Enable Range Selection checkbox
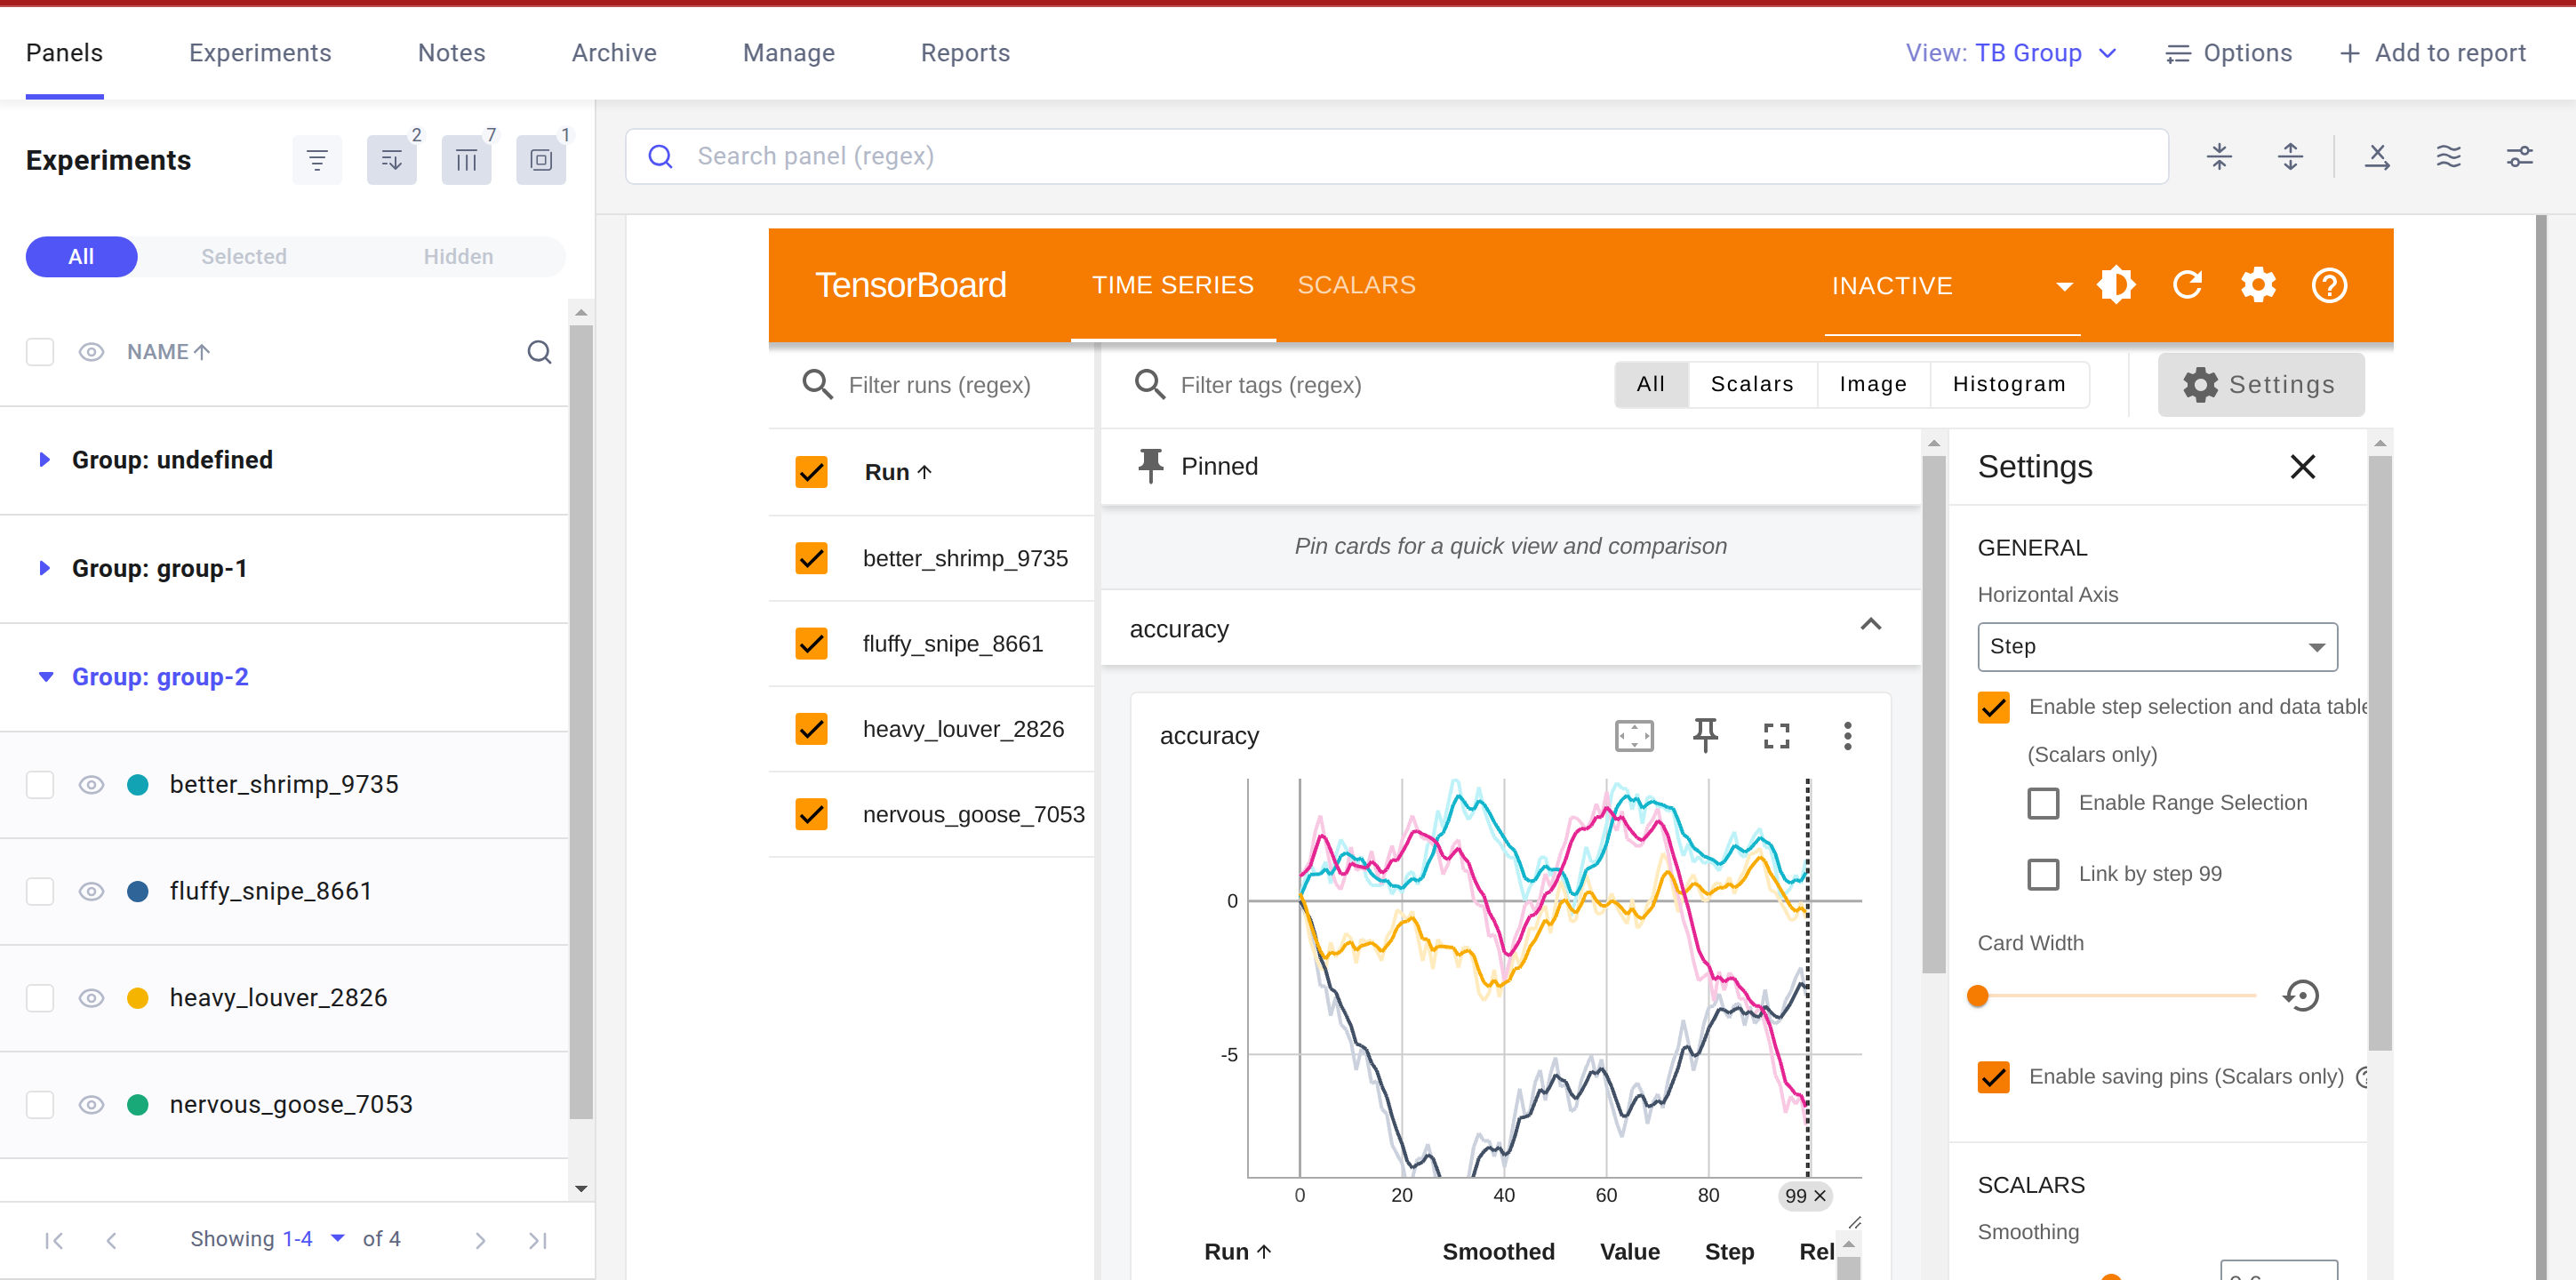 (x=2043, y=803)
